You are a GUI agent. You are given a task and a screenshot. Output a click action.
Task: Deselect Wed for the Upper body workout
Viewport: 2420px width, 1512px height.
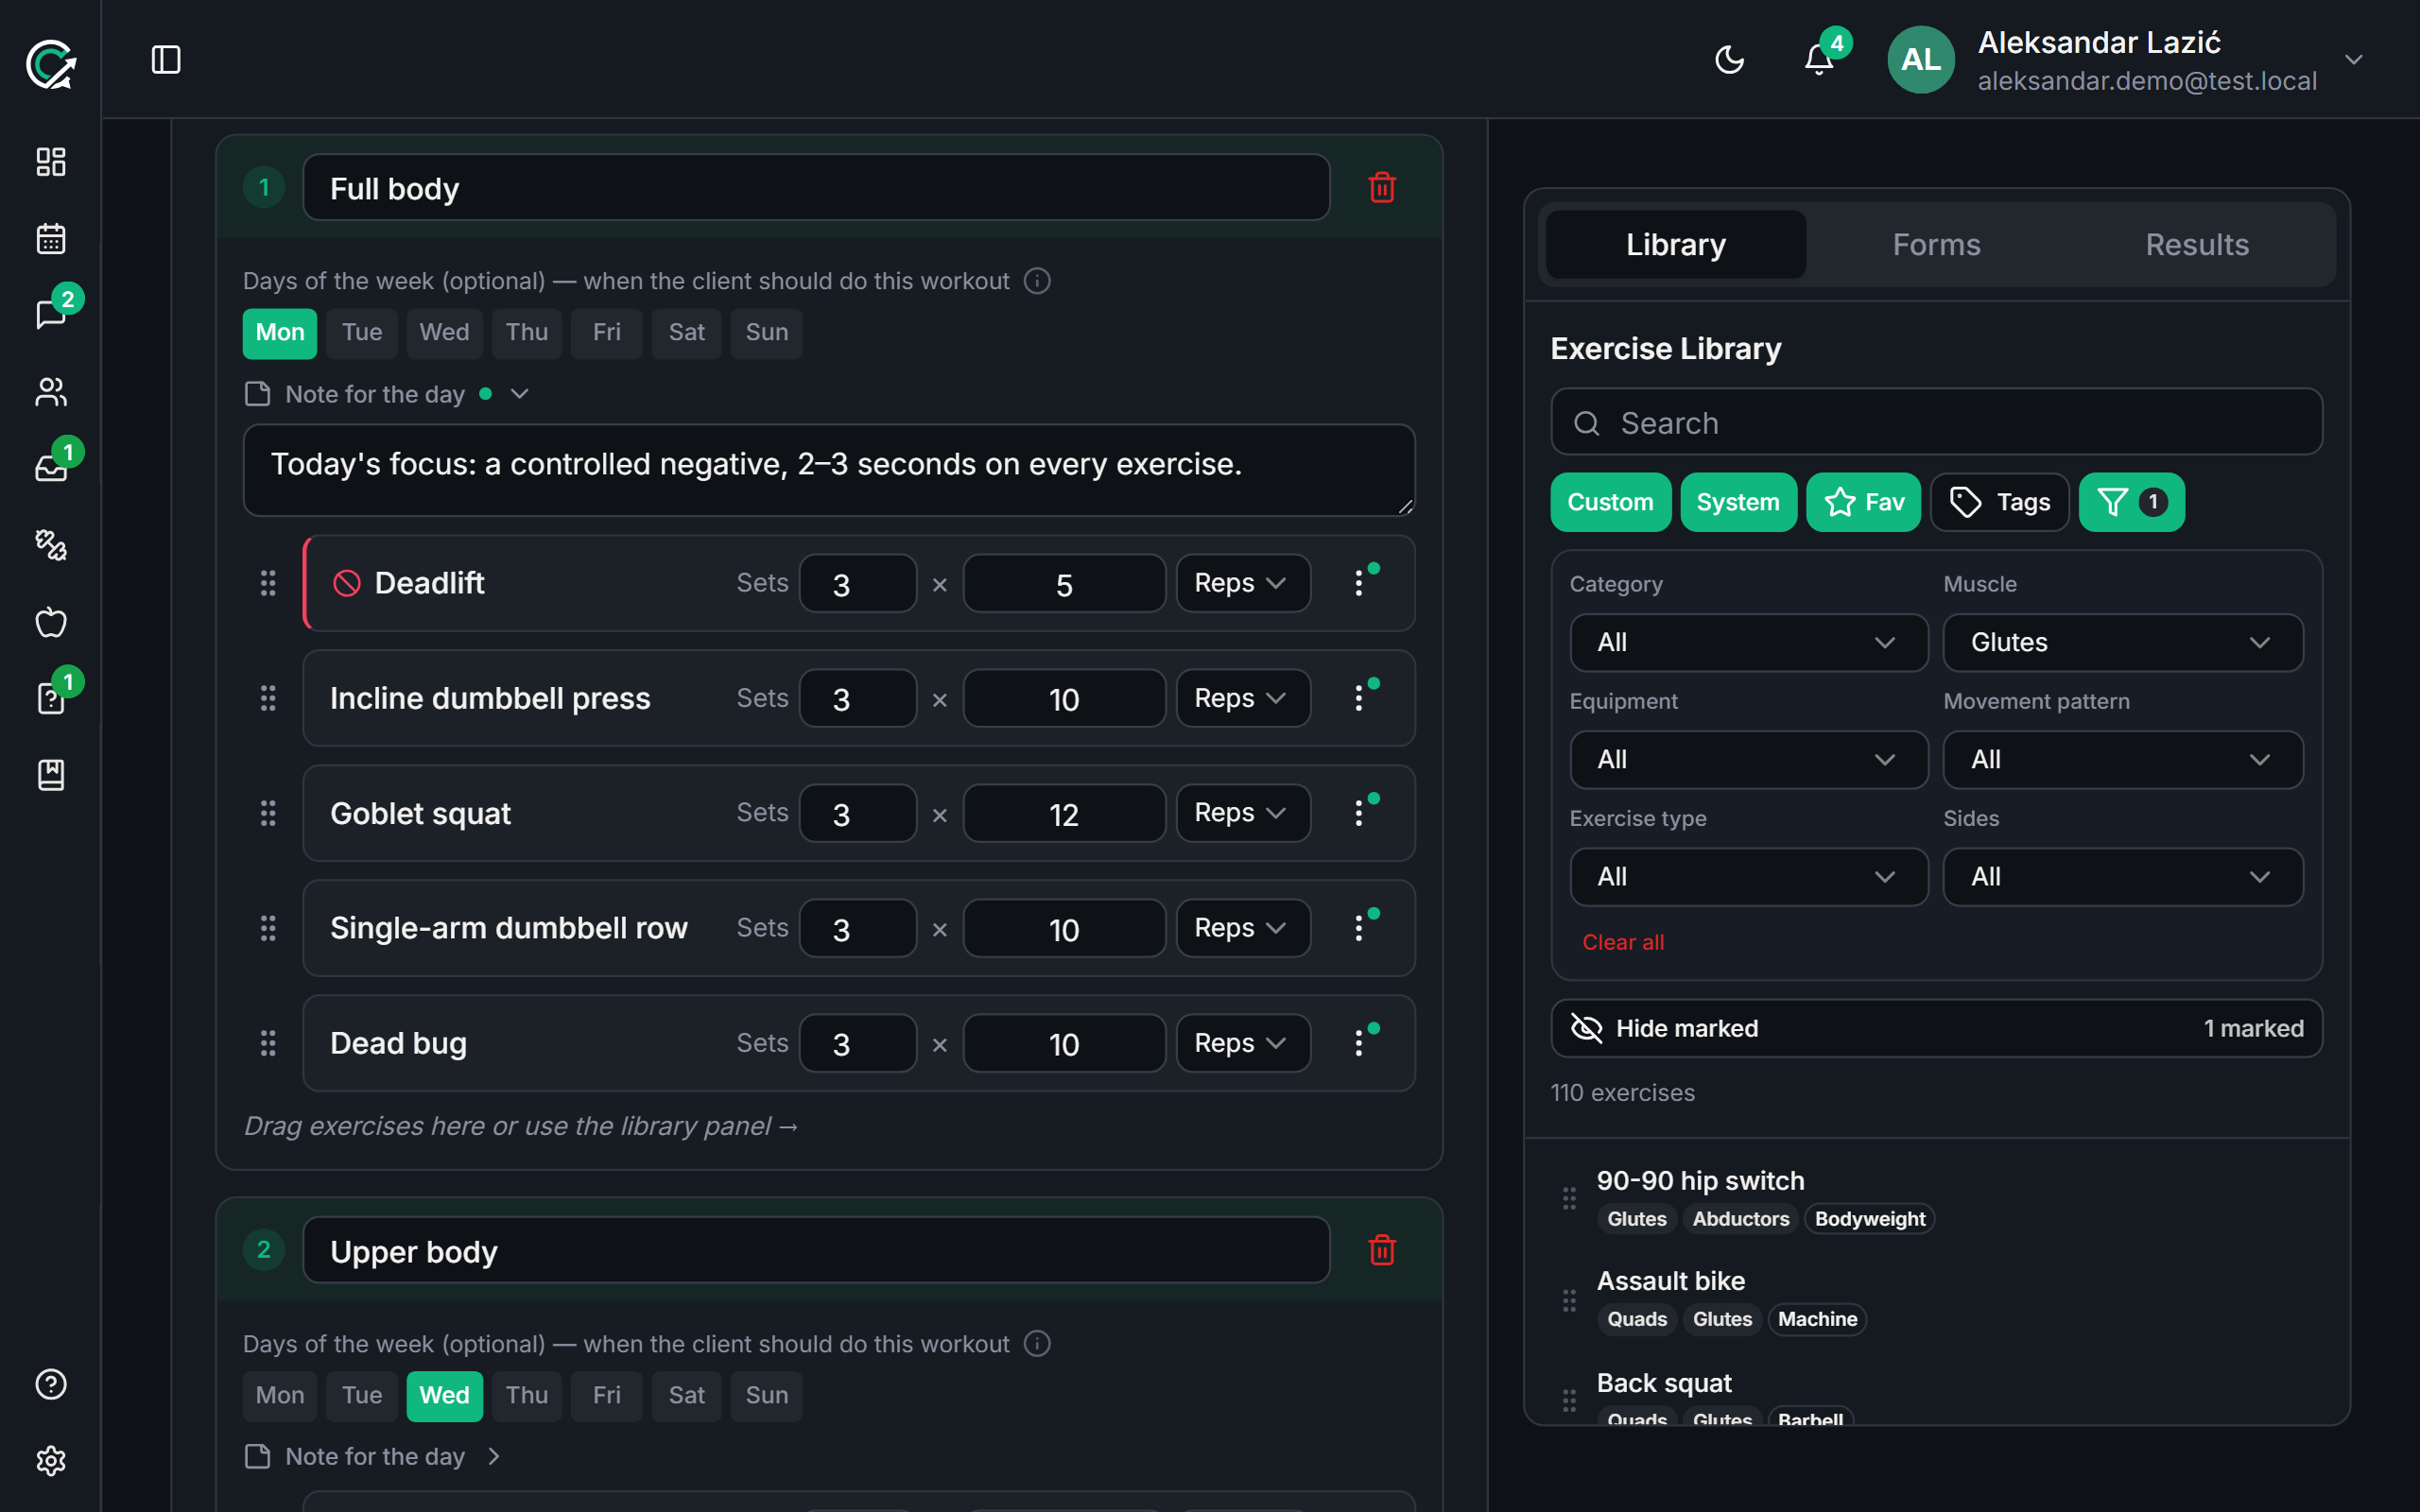444,1396
